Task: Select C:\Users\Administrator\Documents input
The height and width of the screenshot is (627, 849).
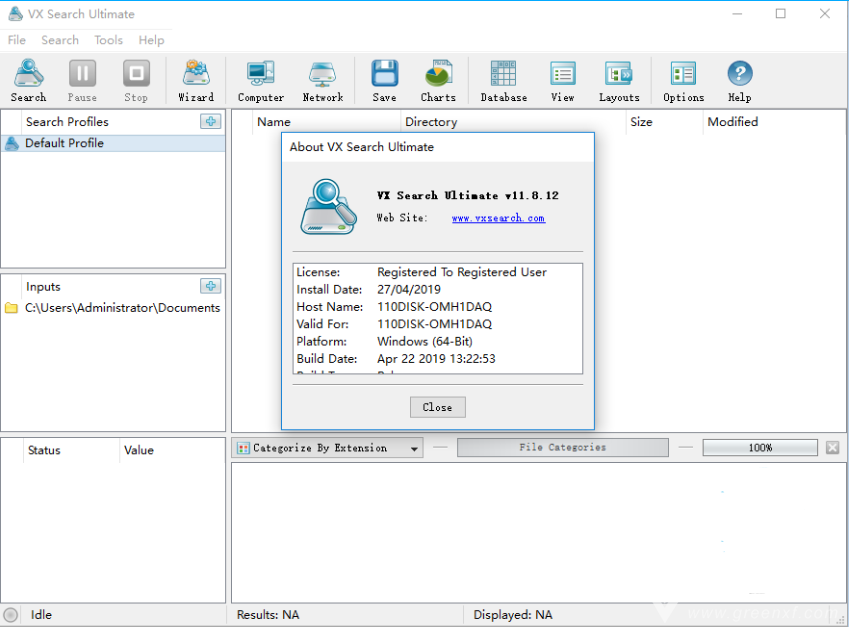Action: (113, 308)
